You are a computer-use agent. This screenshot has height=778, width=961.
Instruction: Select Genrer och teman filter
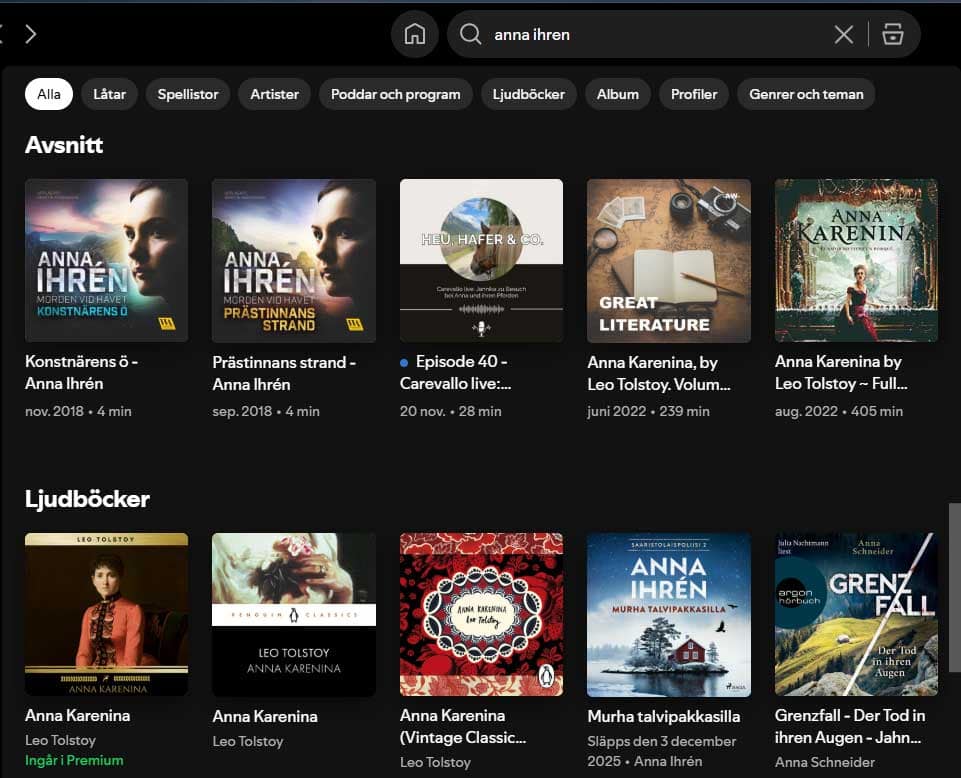(807, 94)
